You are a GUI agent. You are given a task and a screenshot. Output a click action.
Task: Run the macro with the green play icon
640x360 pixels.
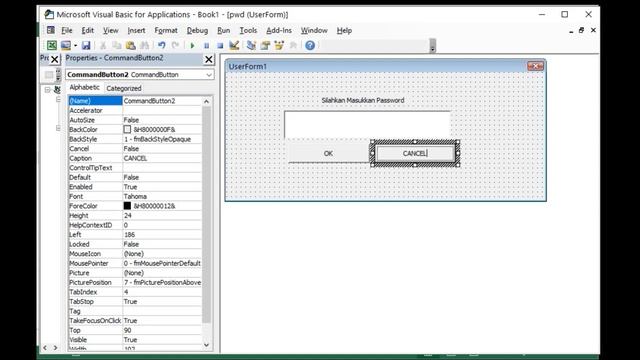coord(192,45)
